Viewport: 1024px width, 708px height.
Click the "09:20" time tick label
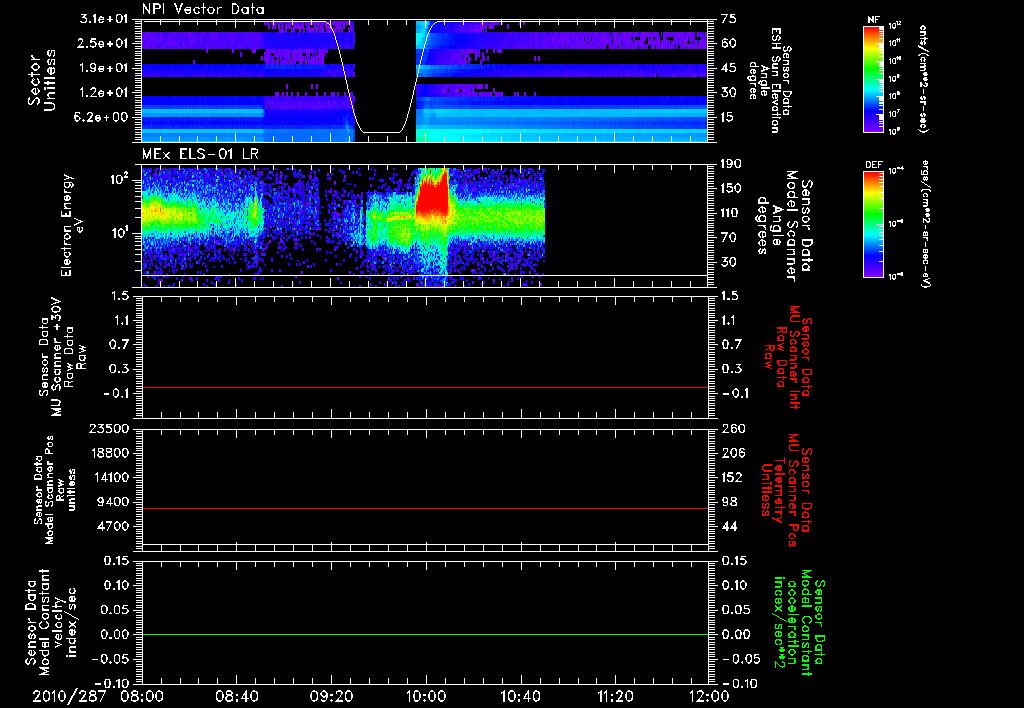pos(331,696)
